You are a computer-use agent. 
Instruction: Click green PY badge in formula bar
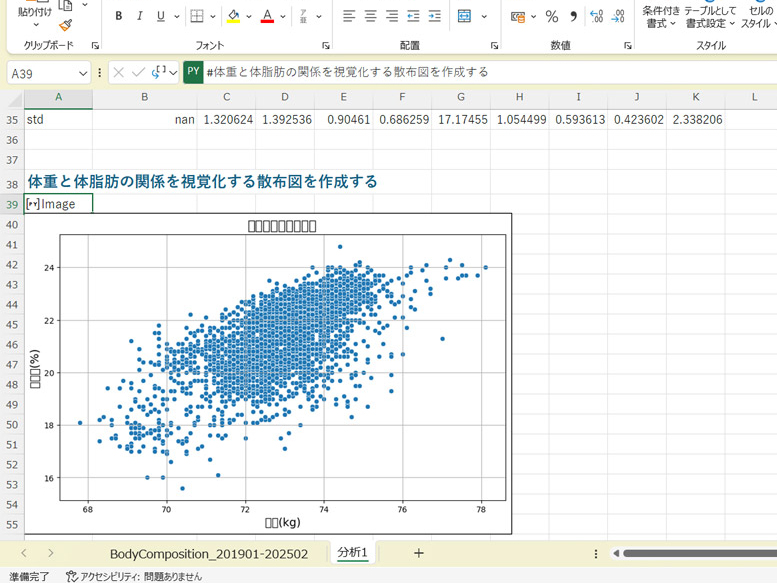(x=193, y=72)
